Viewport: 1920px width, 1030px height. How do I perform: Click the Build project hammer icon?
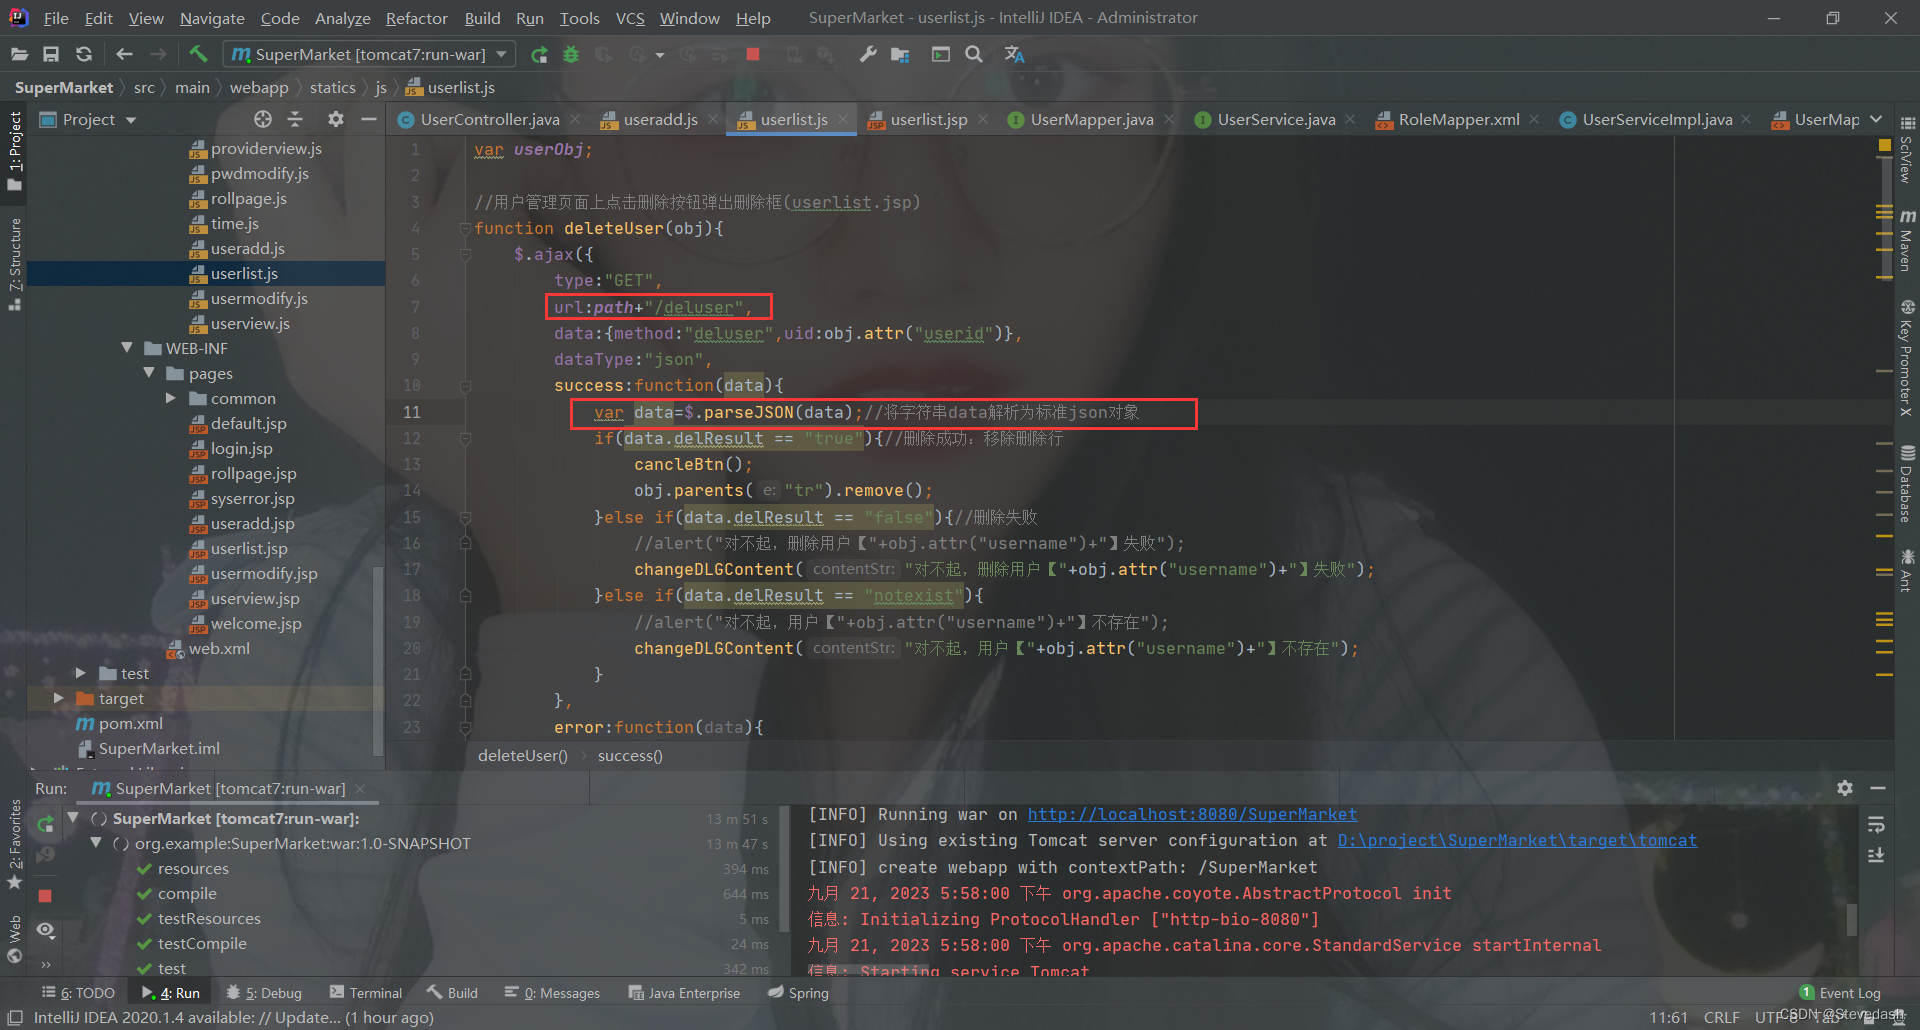coord(198,54)
